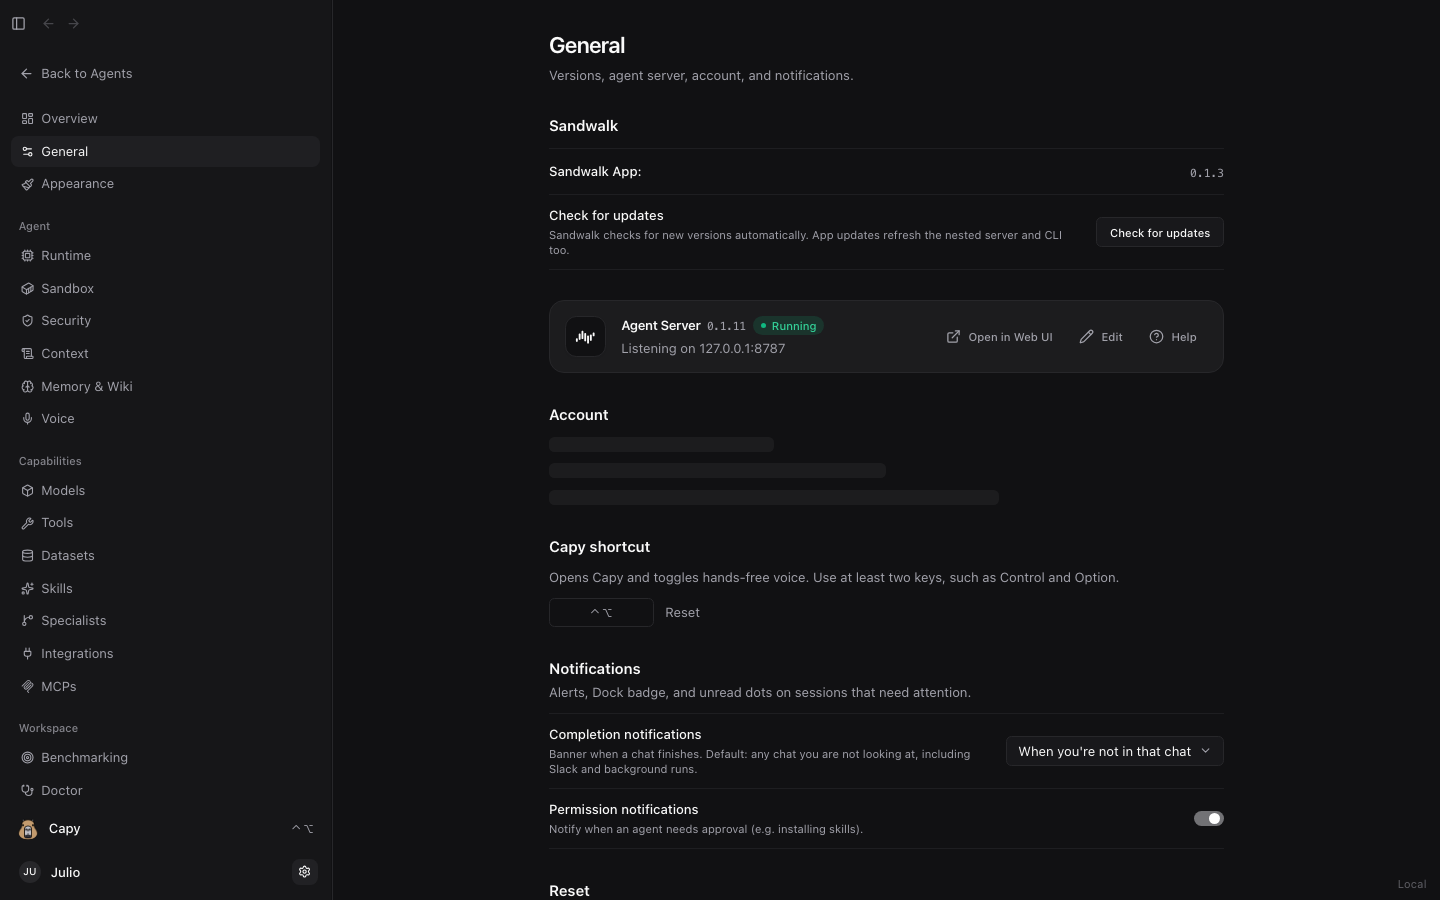Toggle Permission notifications switch
The image size is (1440, 900).
(1208, 818)
